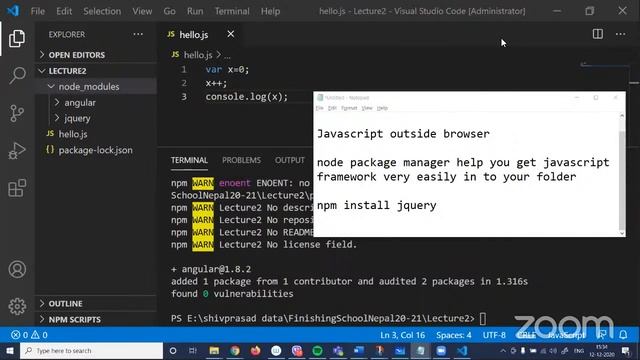Open Spotify from taskbar
Screen dimensions: 640x360
317,351
